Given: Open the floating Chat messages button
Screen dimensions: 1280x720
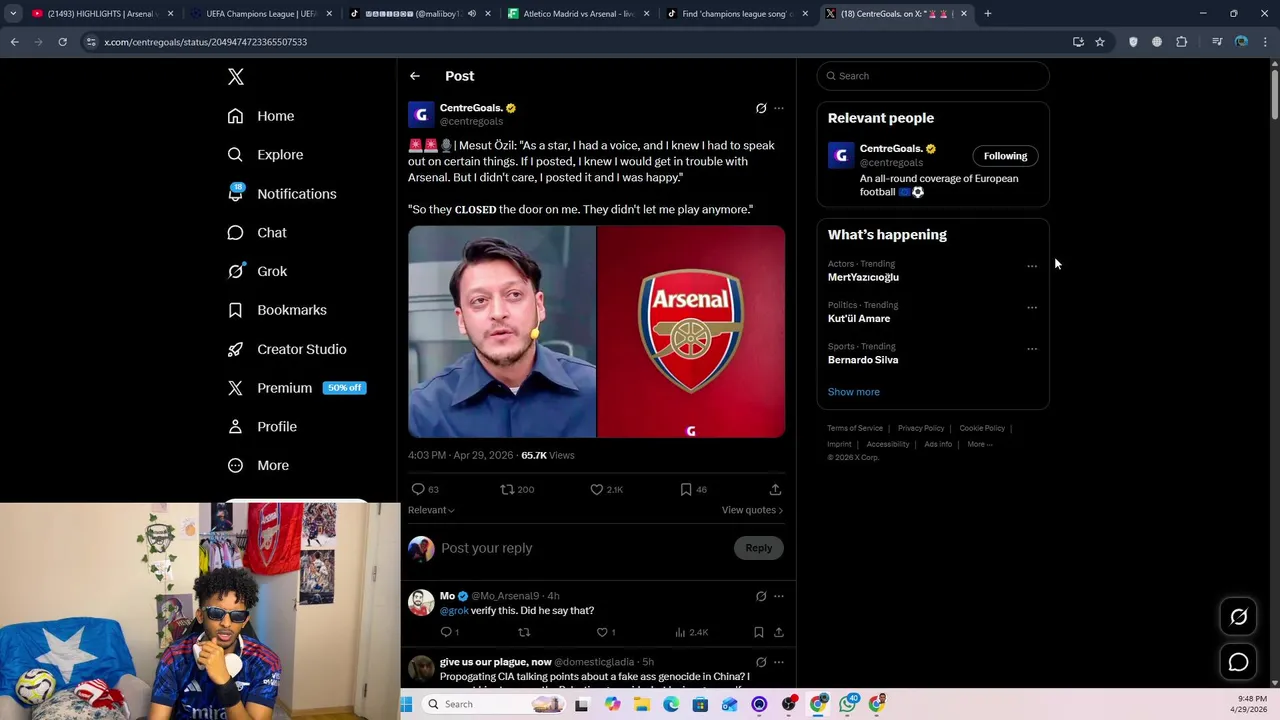Looking at the screenshot, I should click(1238, 662).
